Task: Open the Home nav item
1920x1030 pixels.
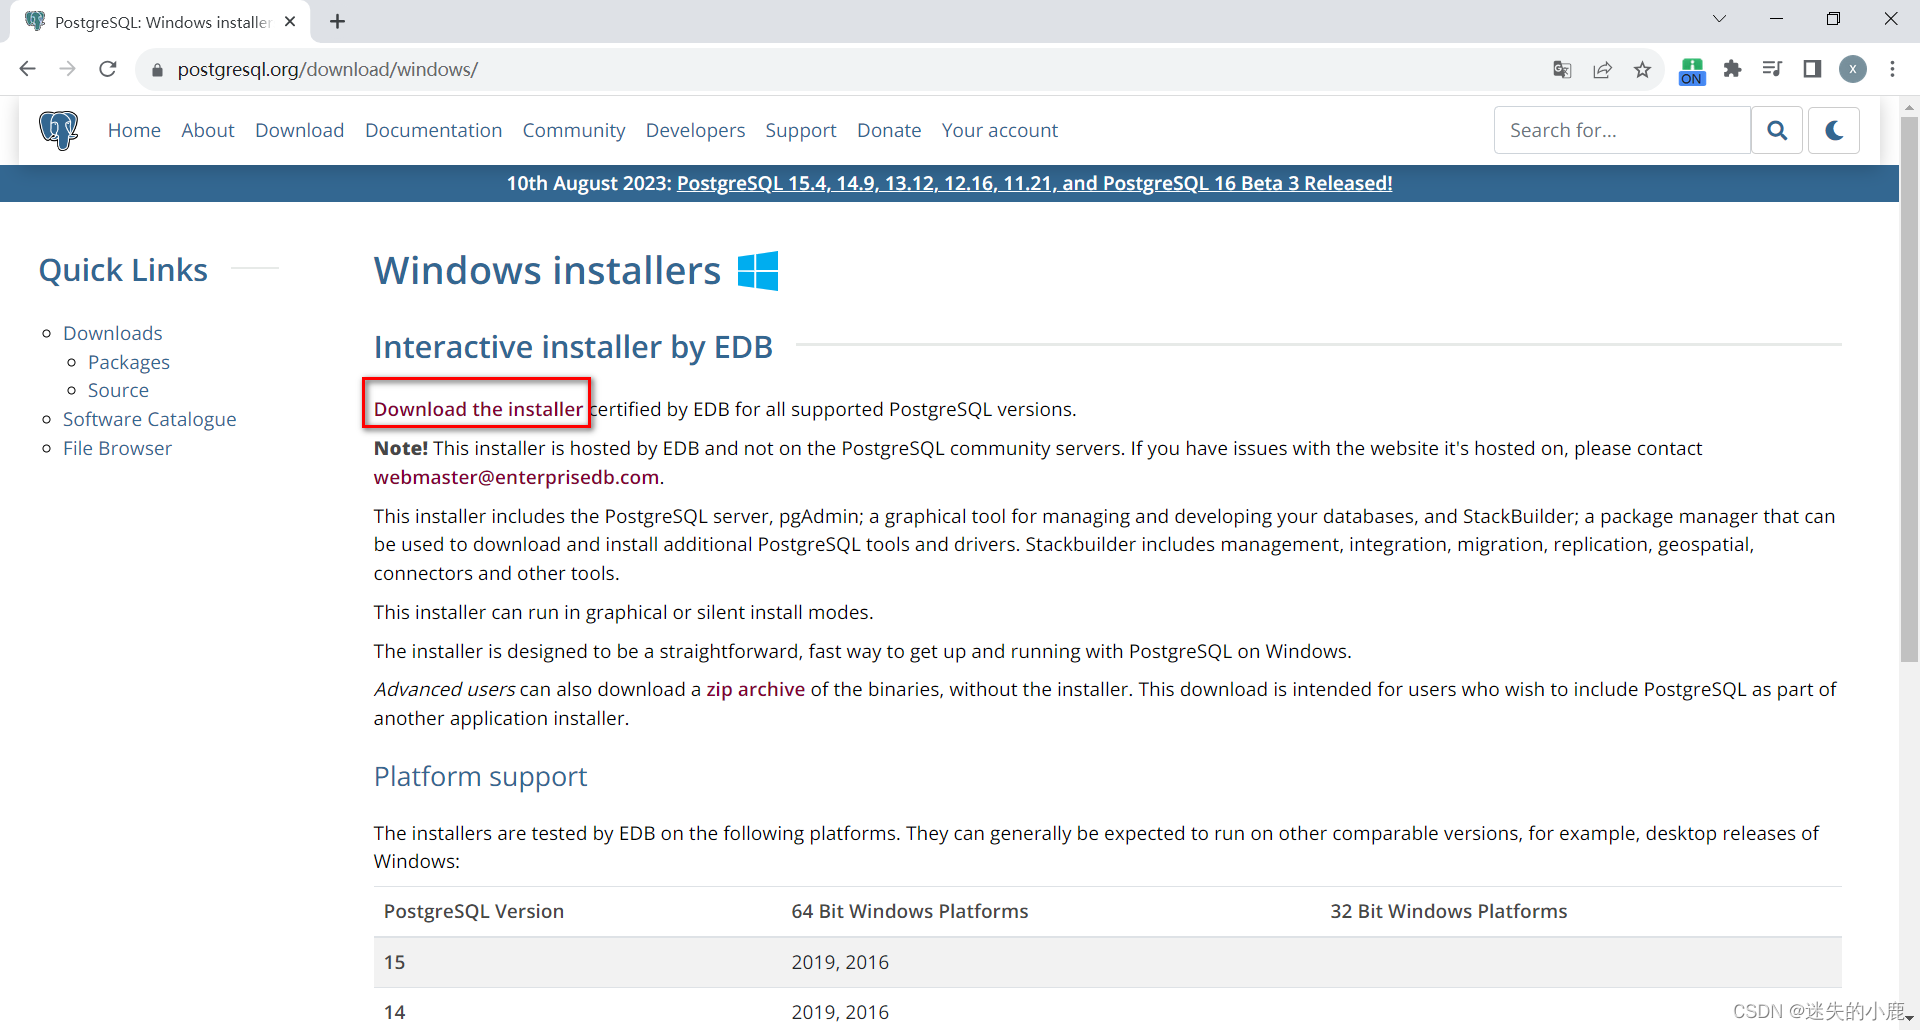Action: click(x=134, y=130)
